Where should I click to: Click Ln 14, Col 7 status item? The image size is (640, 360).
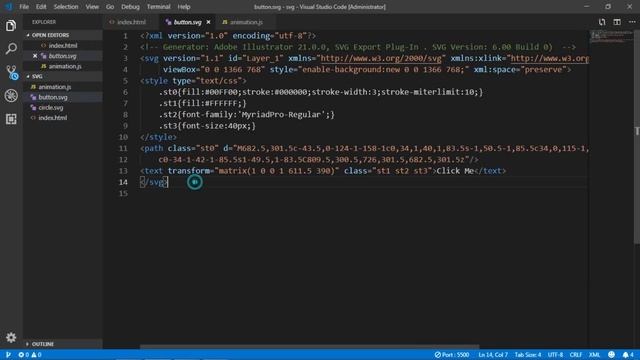493,355
